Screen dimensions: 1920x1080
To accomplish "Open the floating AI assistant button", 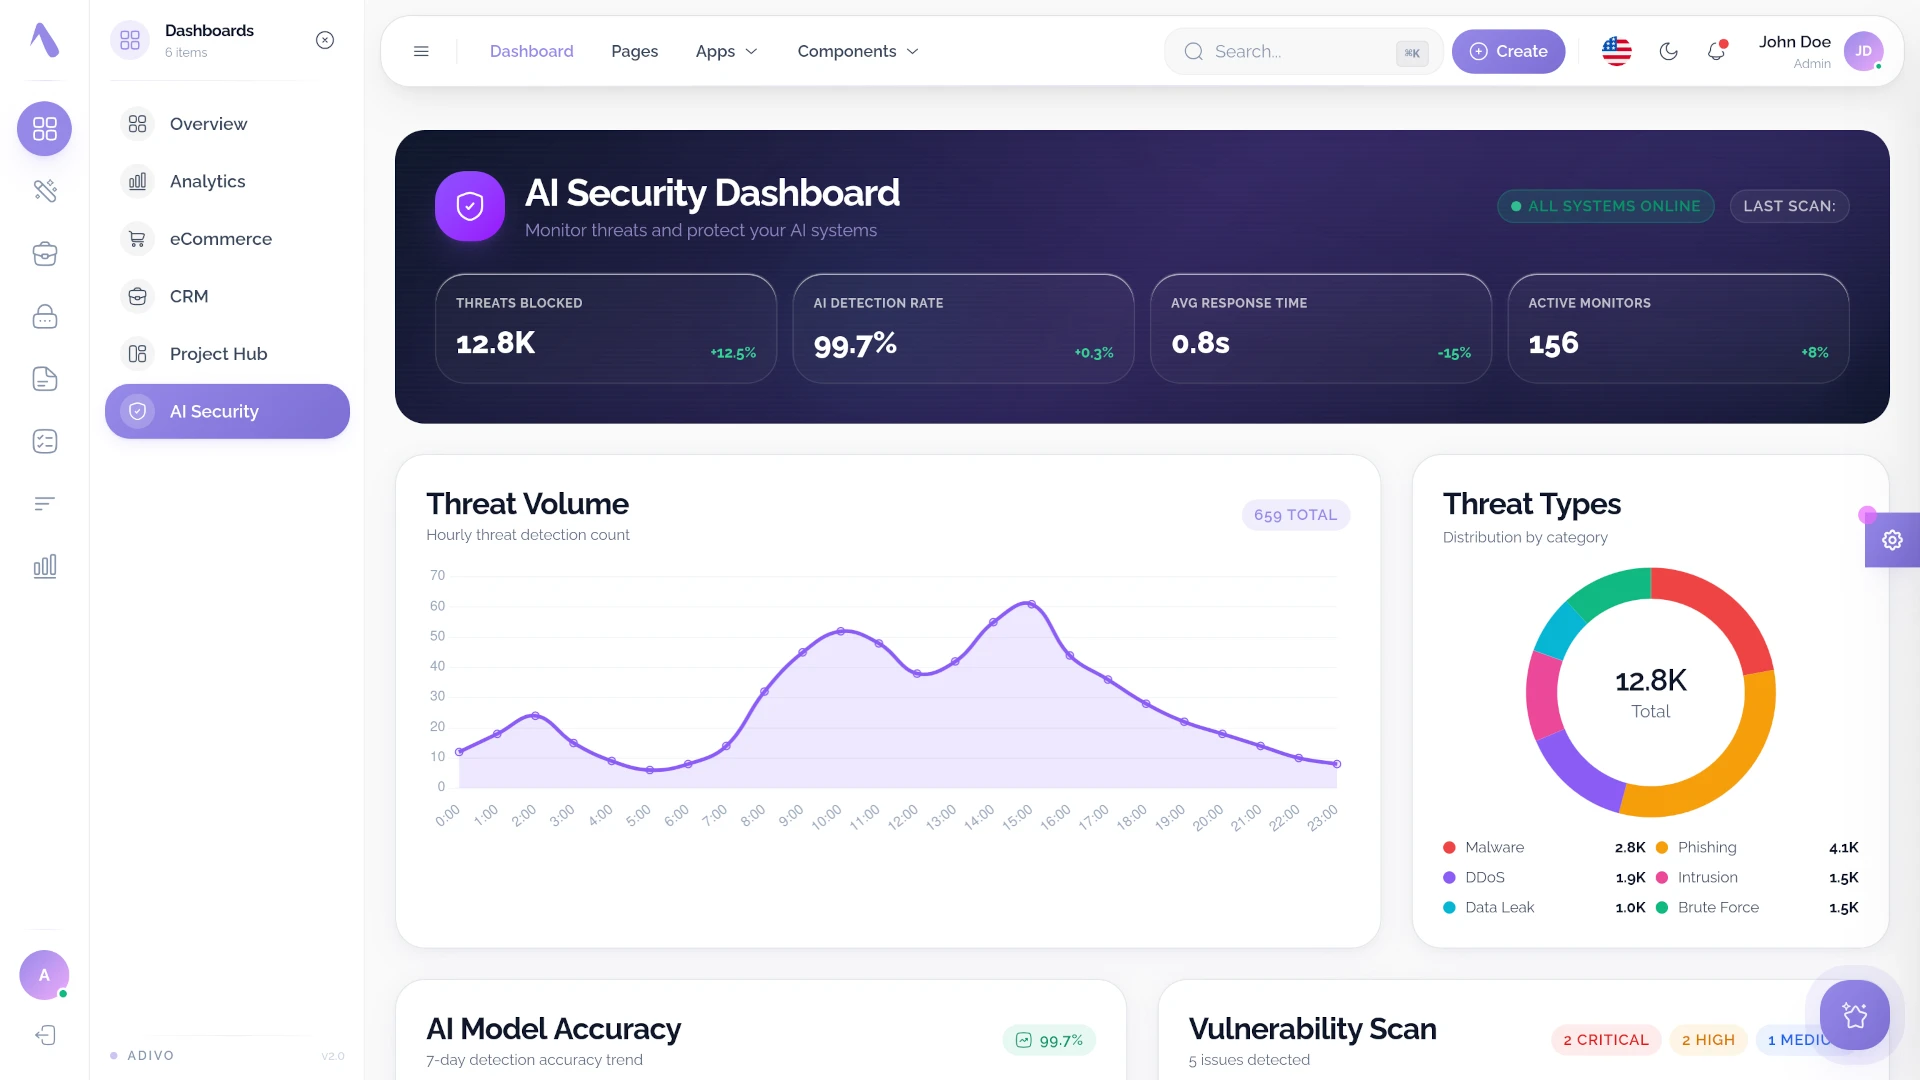I will [1854, 1015].
